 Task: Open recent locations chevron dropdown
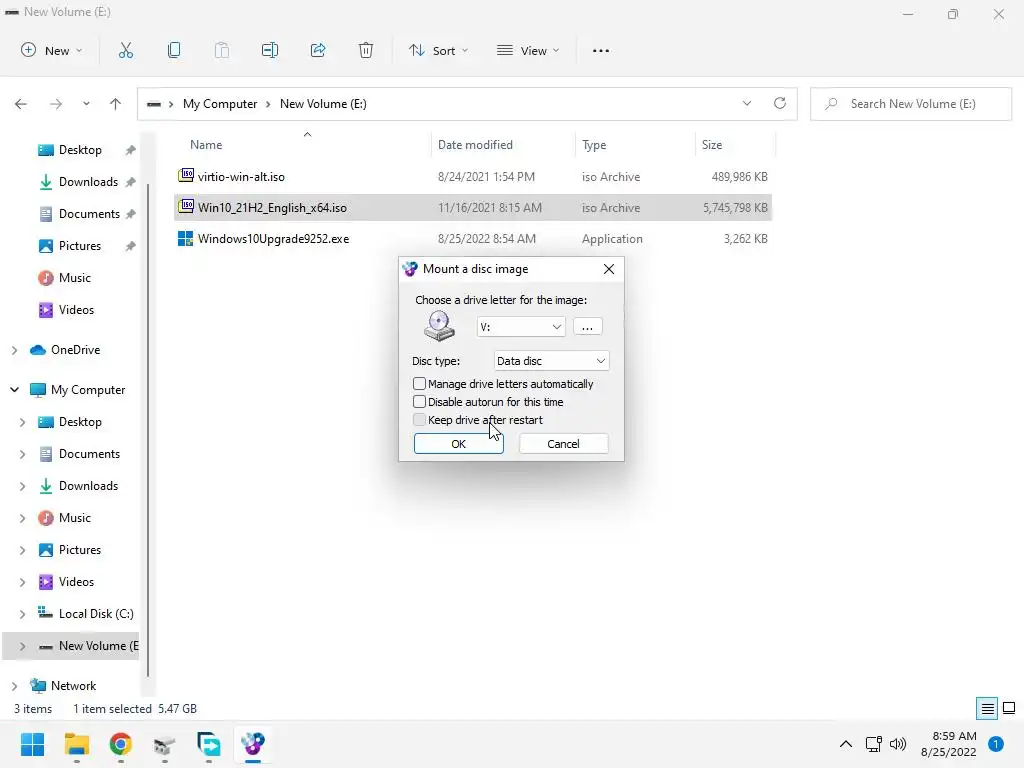(x=86, y=104)
